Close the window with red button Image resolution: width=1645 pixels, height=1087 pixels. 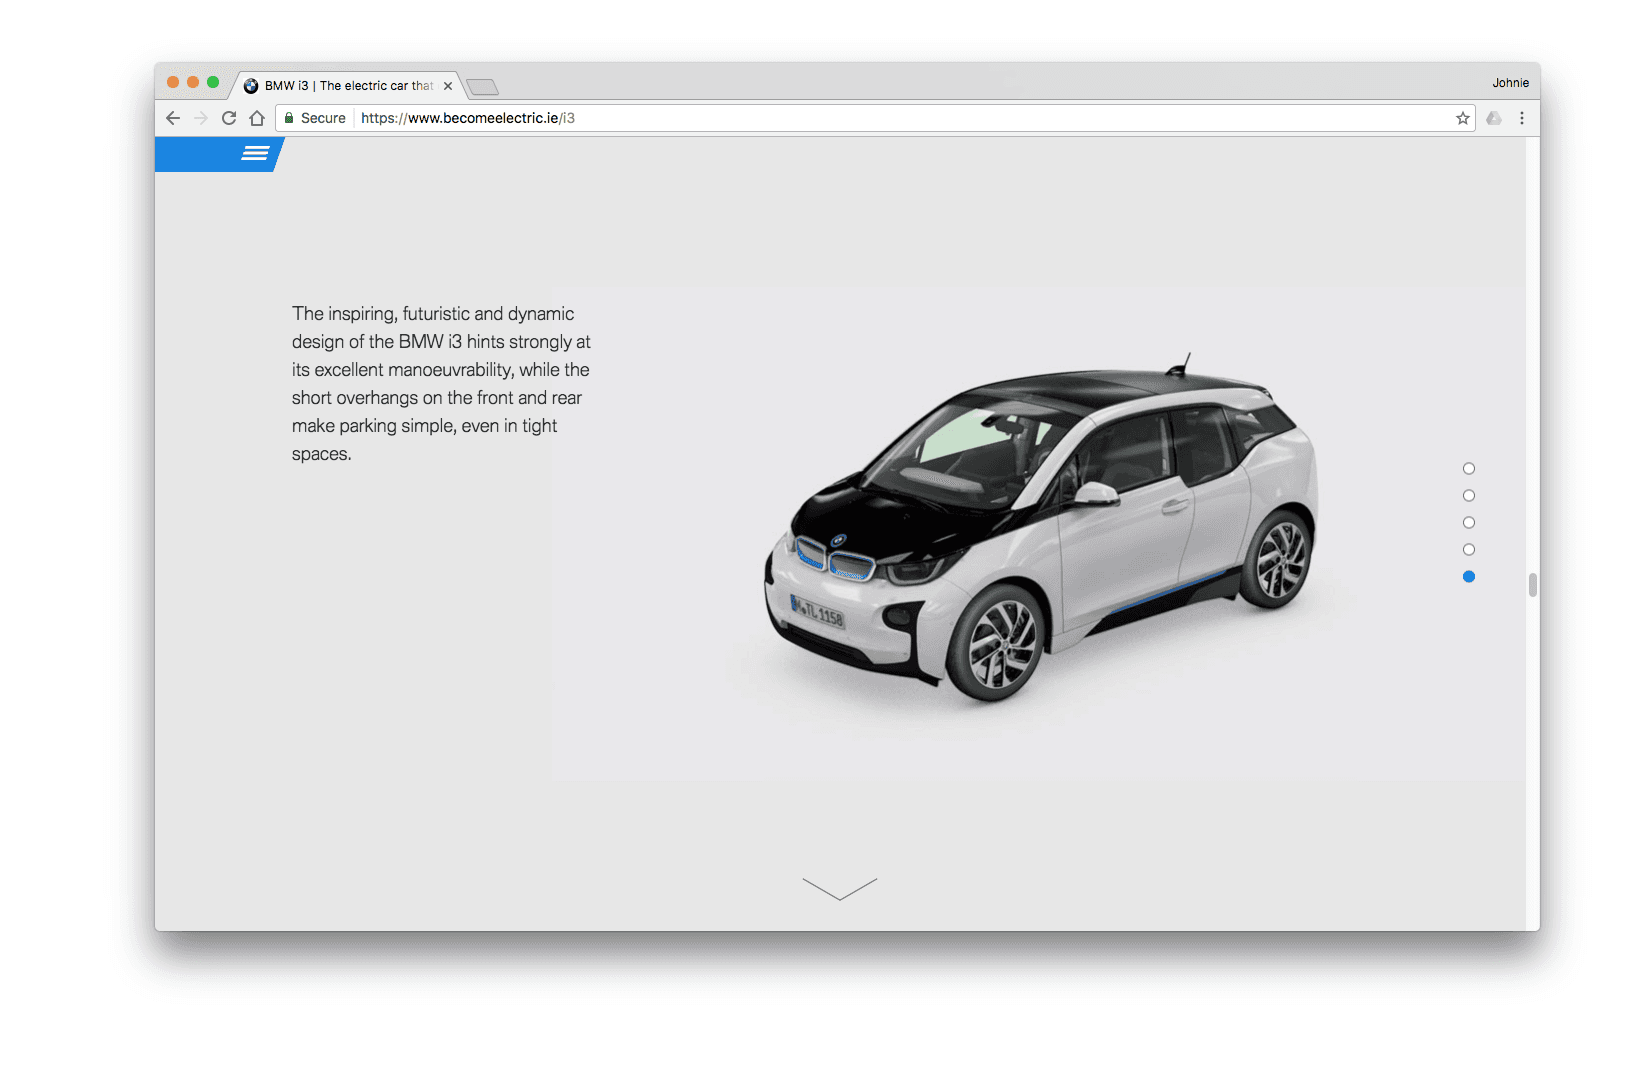173,83
